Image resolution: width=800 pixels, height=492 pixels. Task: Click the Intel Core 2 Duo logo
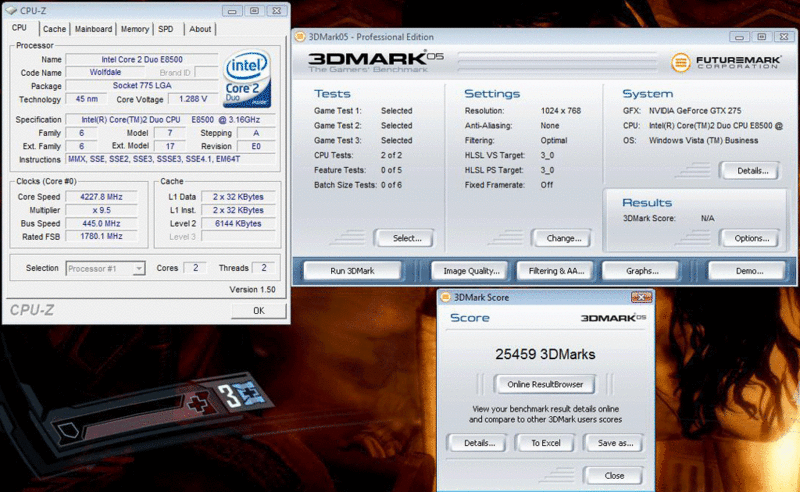[x=246, y=78]
